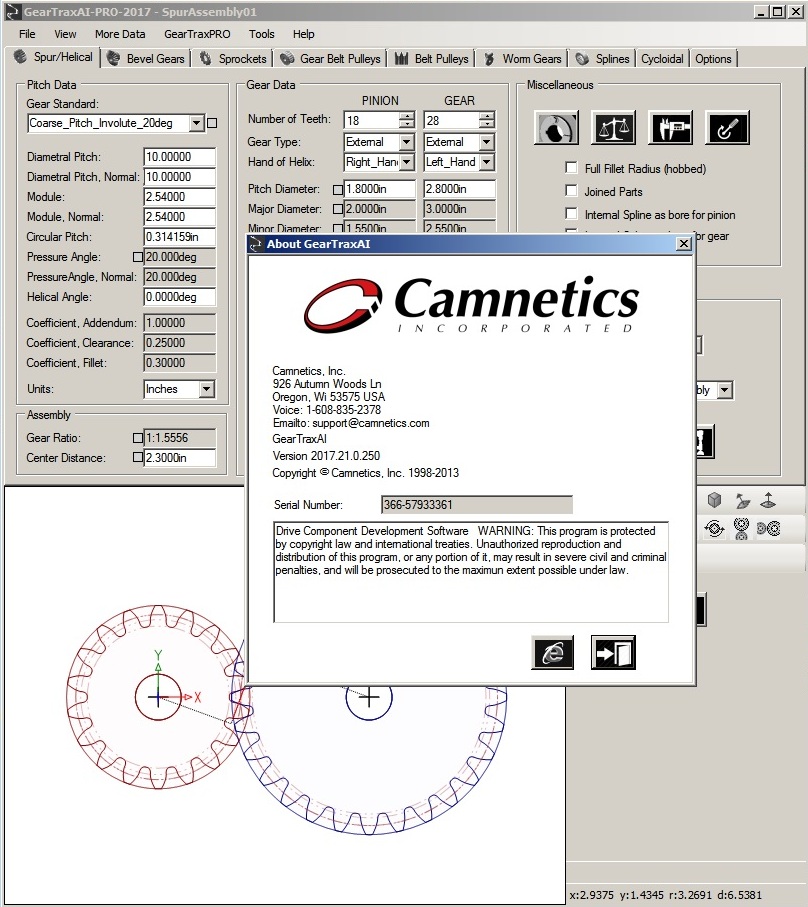Click the Helical Angle input field
The width and height of the screenshot is (808, 907).
point(179,297)
